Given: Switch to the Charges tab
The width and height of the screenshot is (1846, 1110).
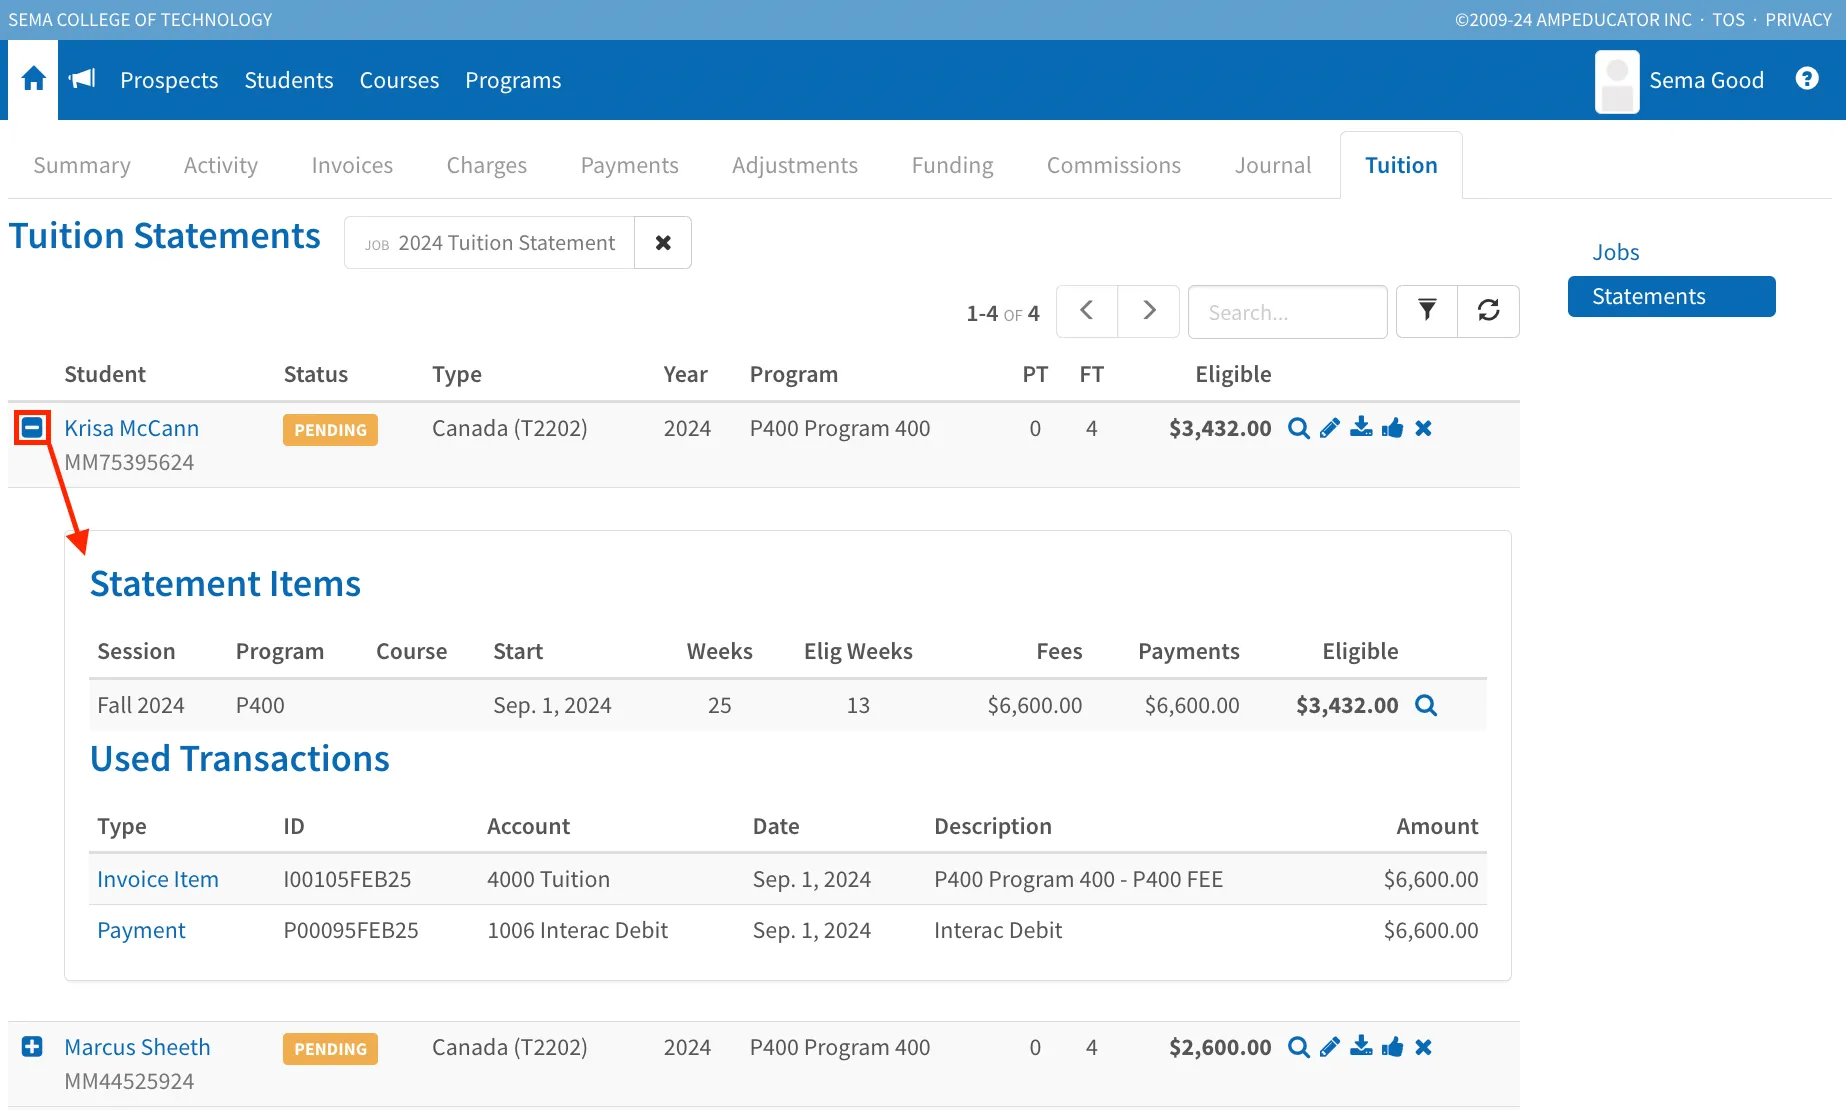Looking at the screenshot, I should tap(487, 165).
